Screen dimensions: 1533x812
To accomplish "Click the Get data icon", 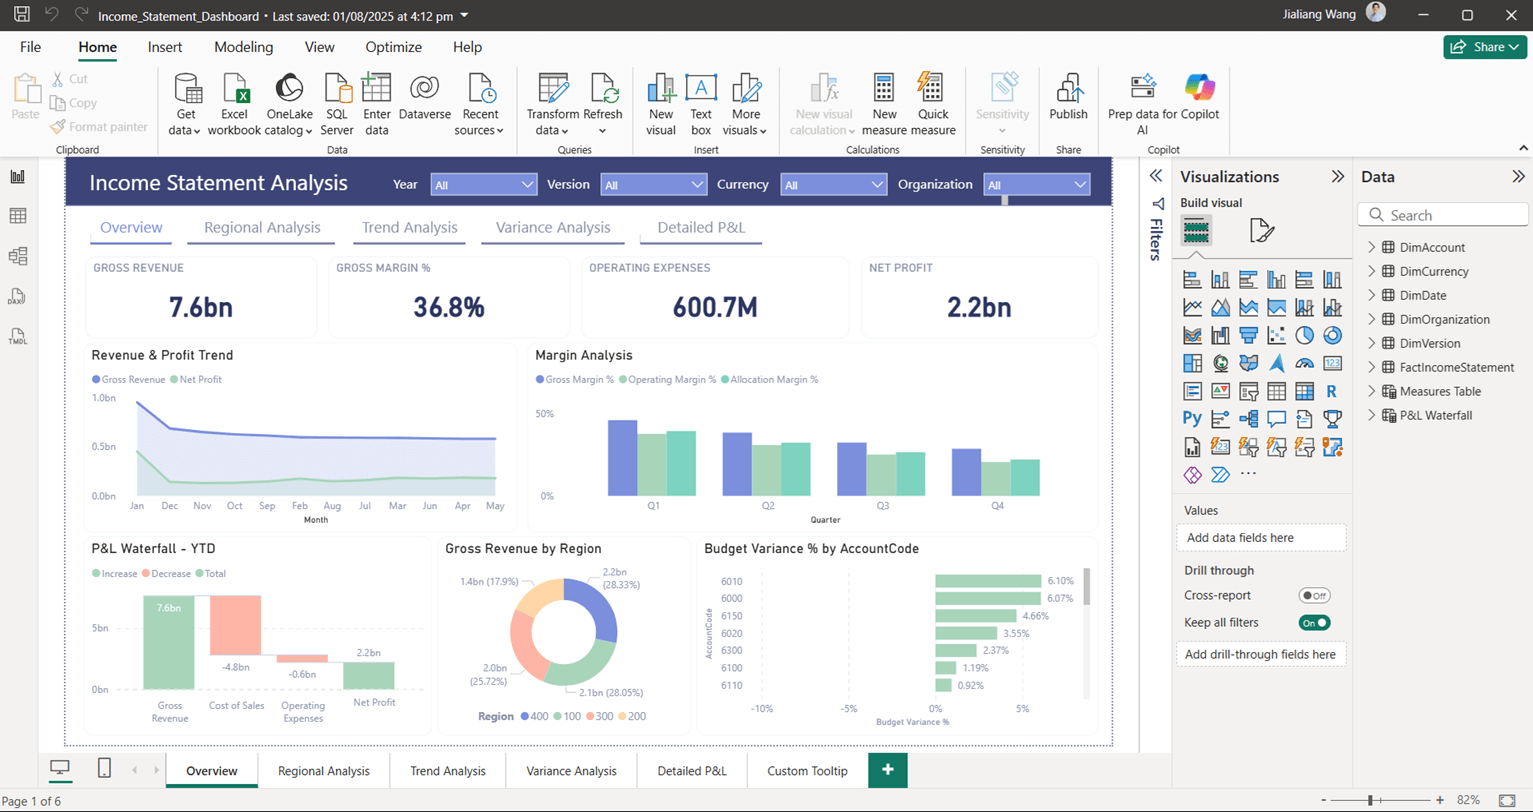I will 185,90.
